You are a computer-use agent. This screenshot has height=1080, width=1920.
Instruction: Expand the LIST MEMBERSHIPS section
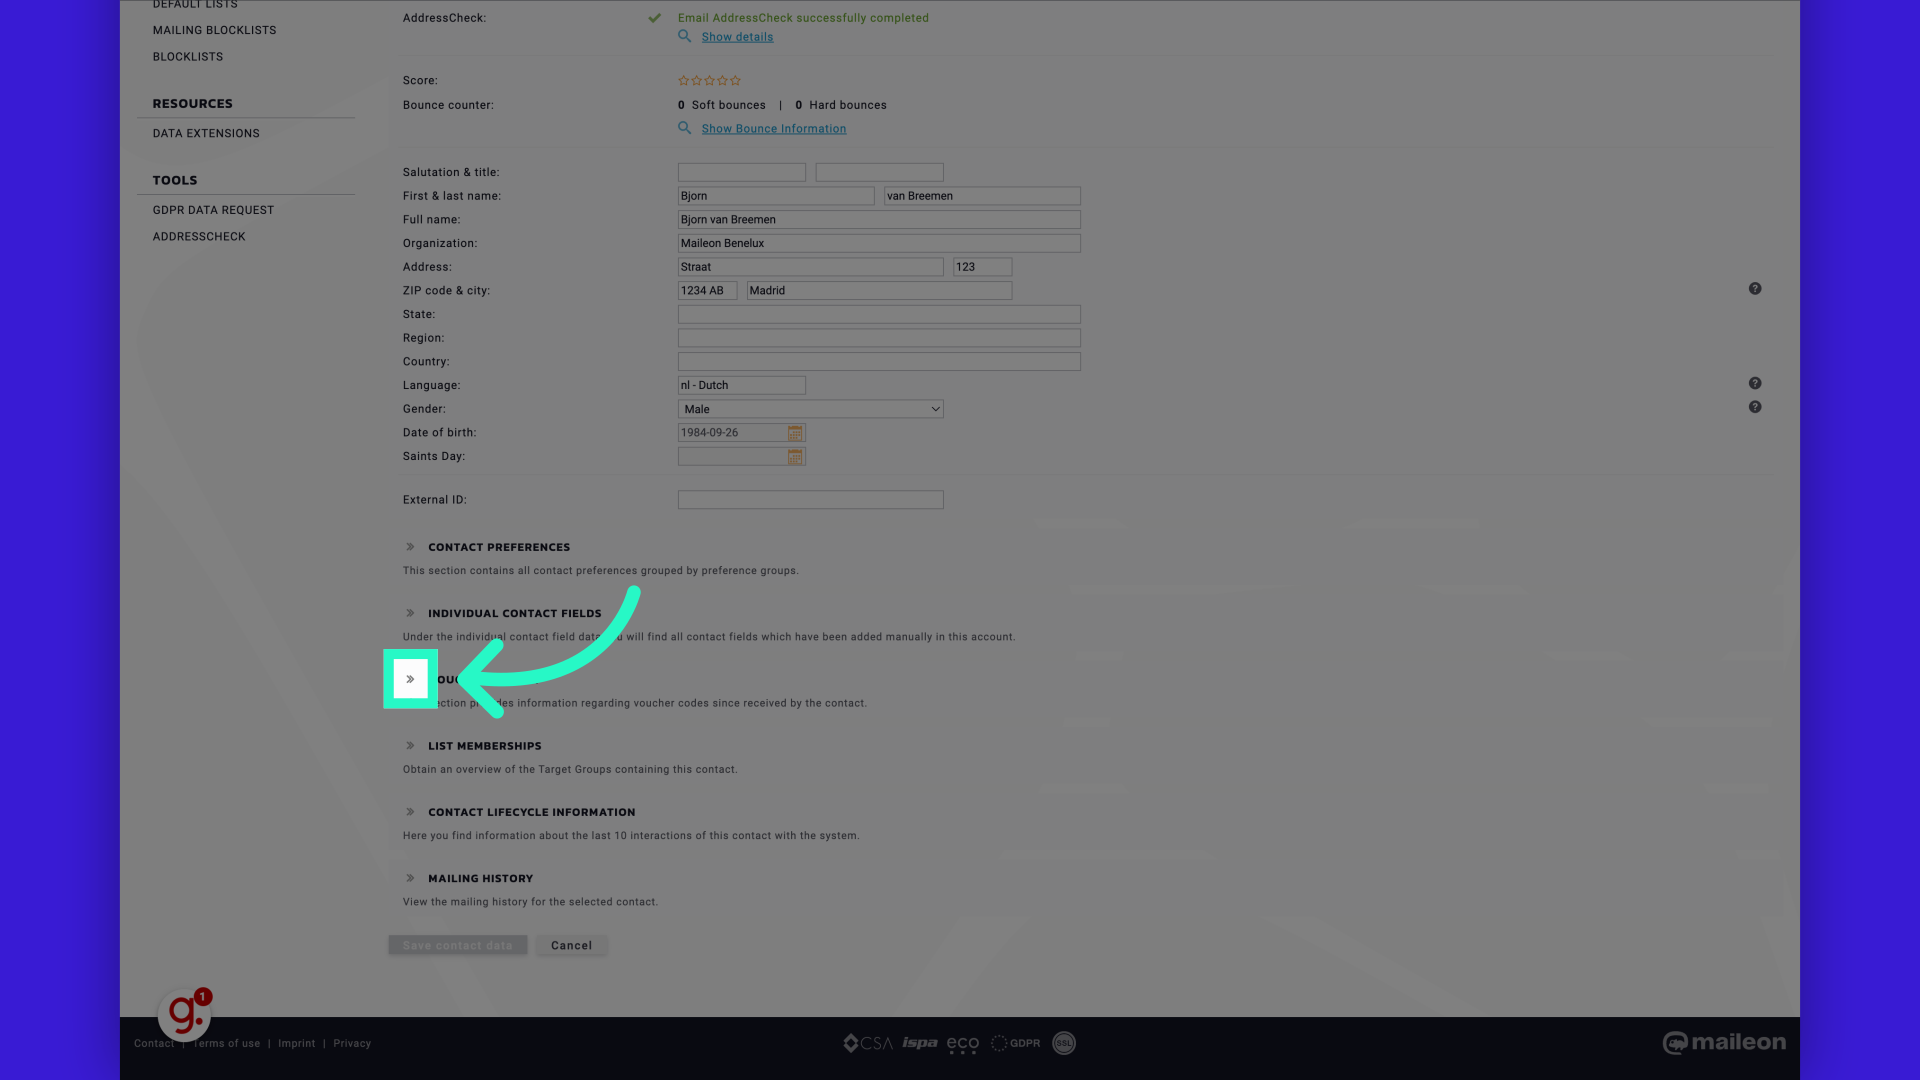tap(410, 745)
